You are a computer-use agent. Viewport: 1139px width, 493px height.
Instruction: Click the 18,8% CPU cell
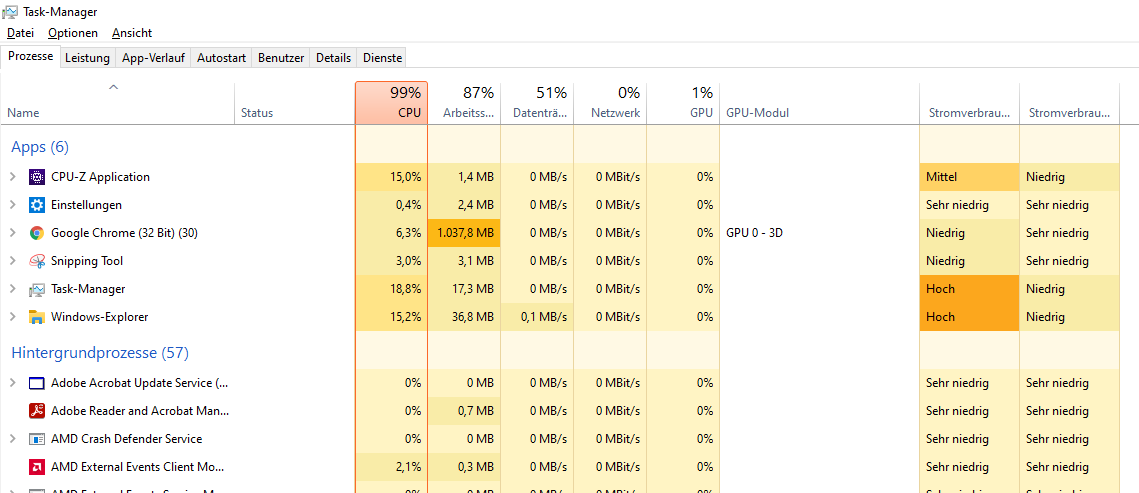click(x=392, y=289)
